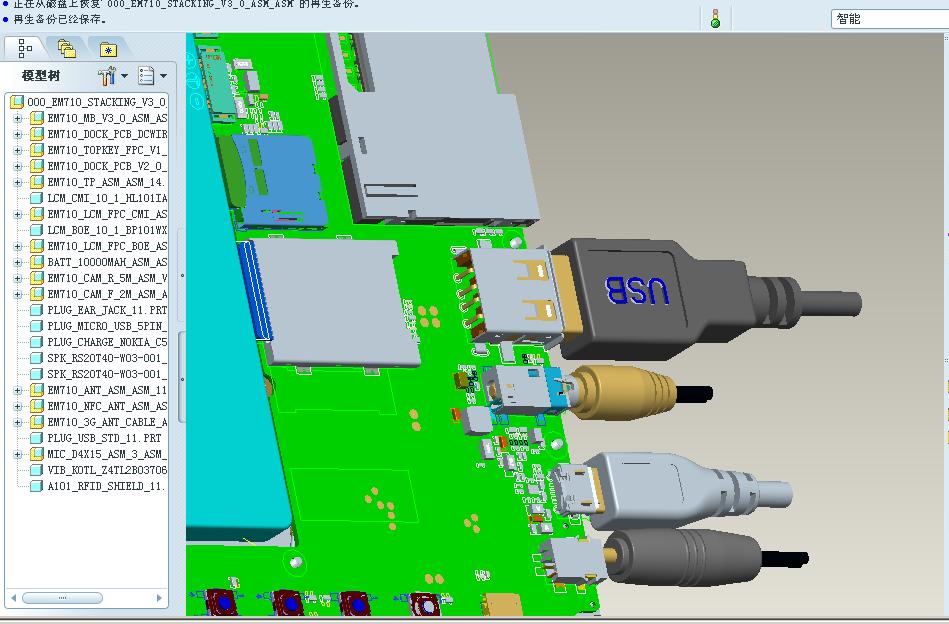Expand the EM710_MB_V3_0_ASM node
This screenshot has width=949, height=624.
18,118
